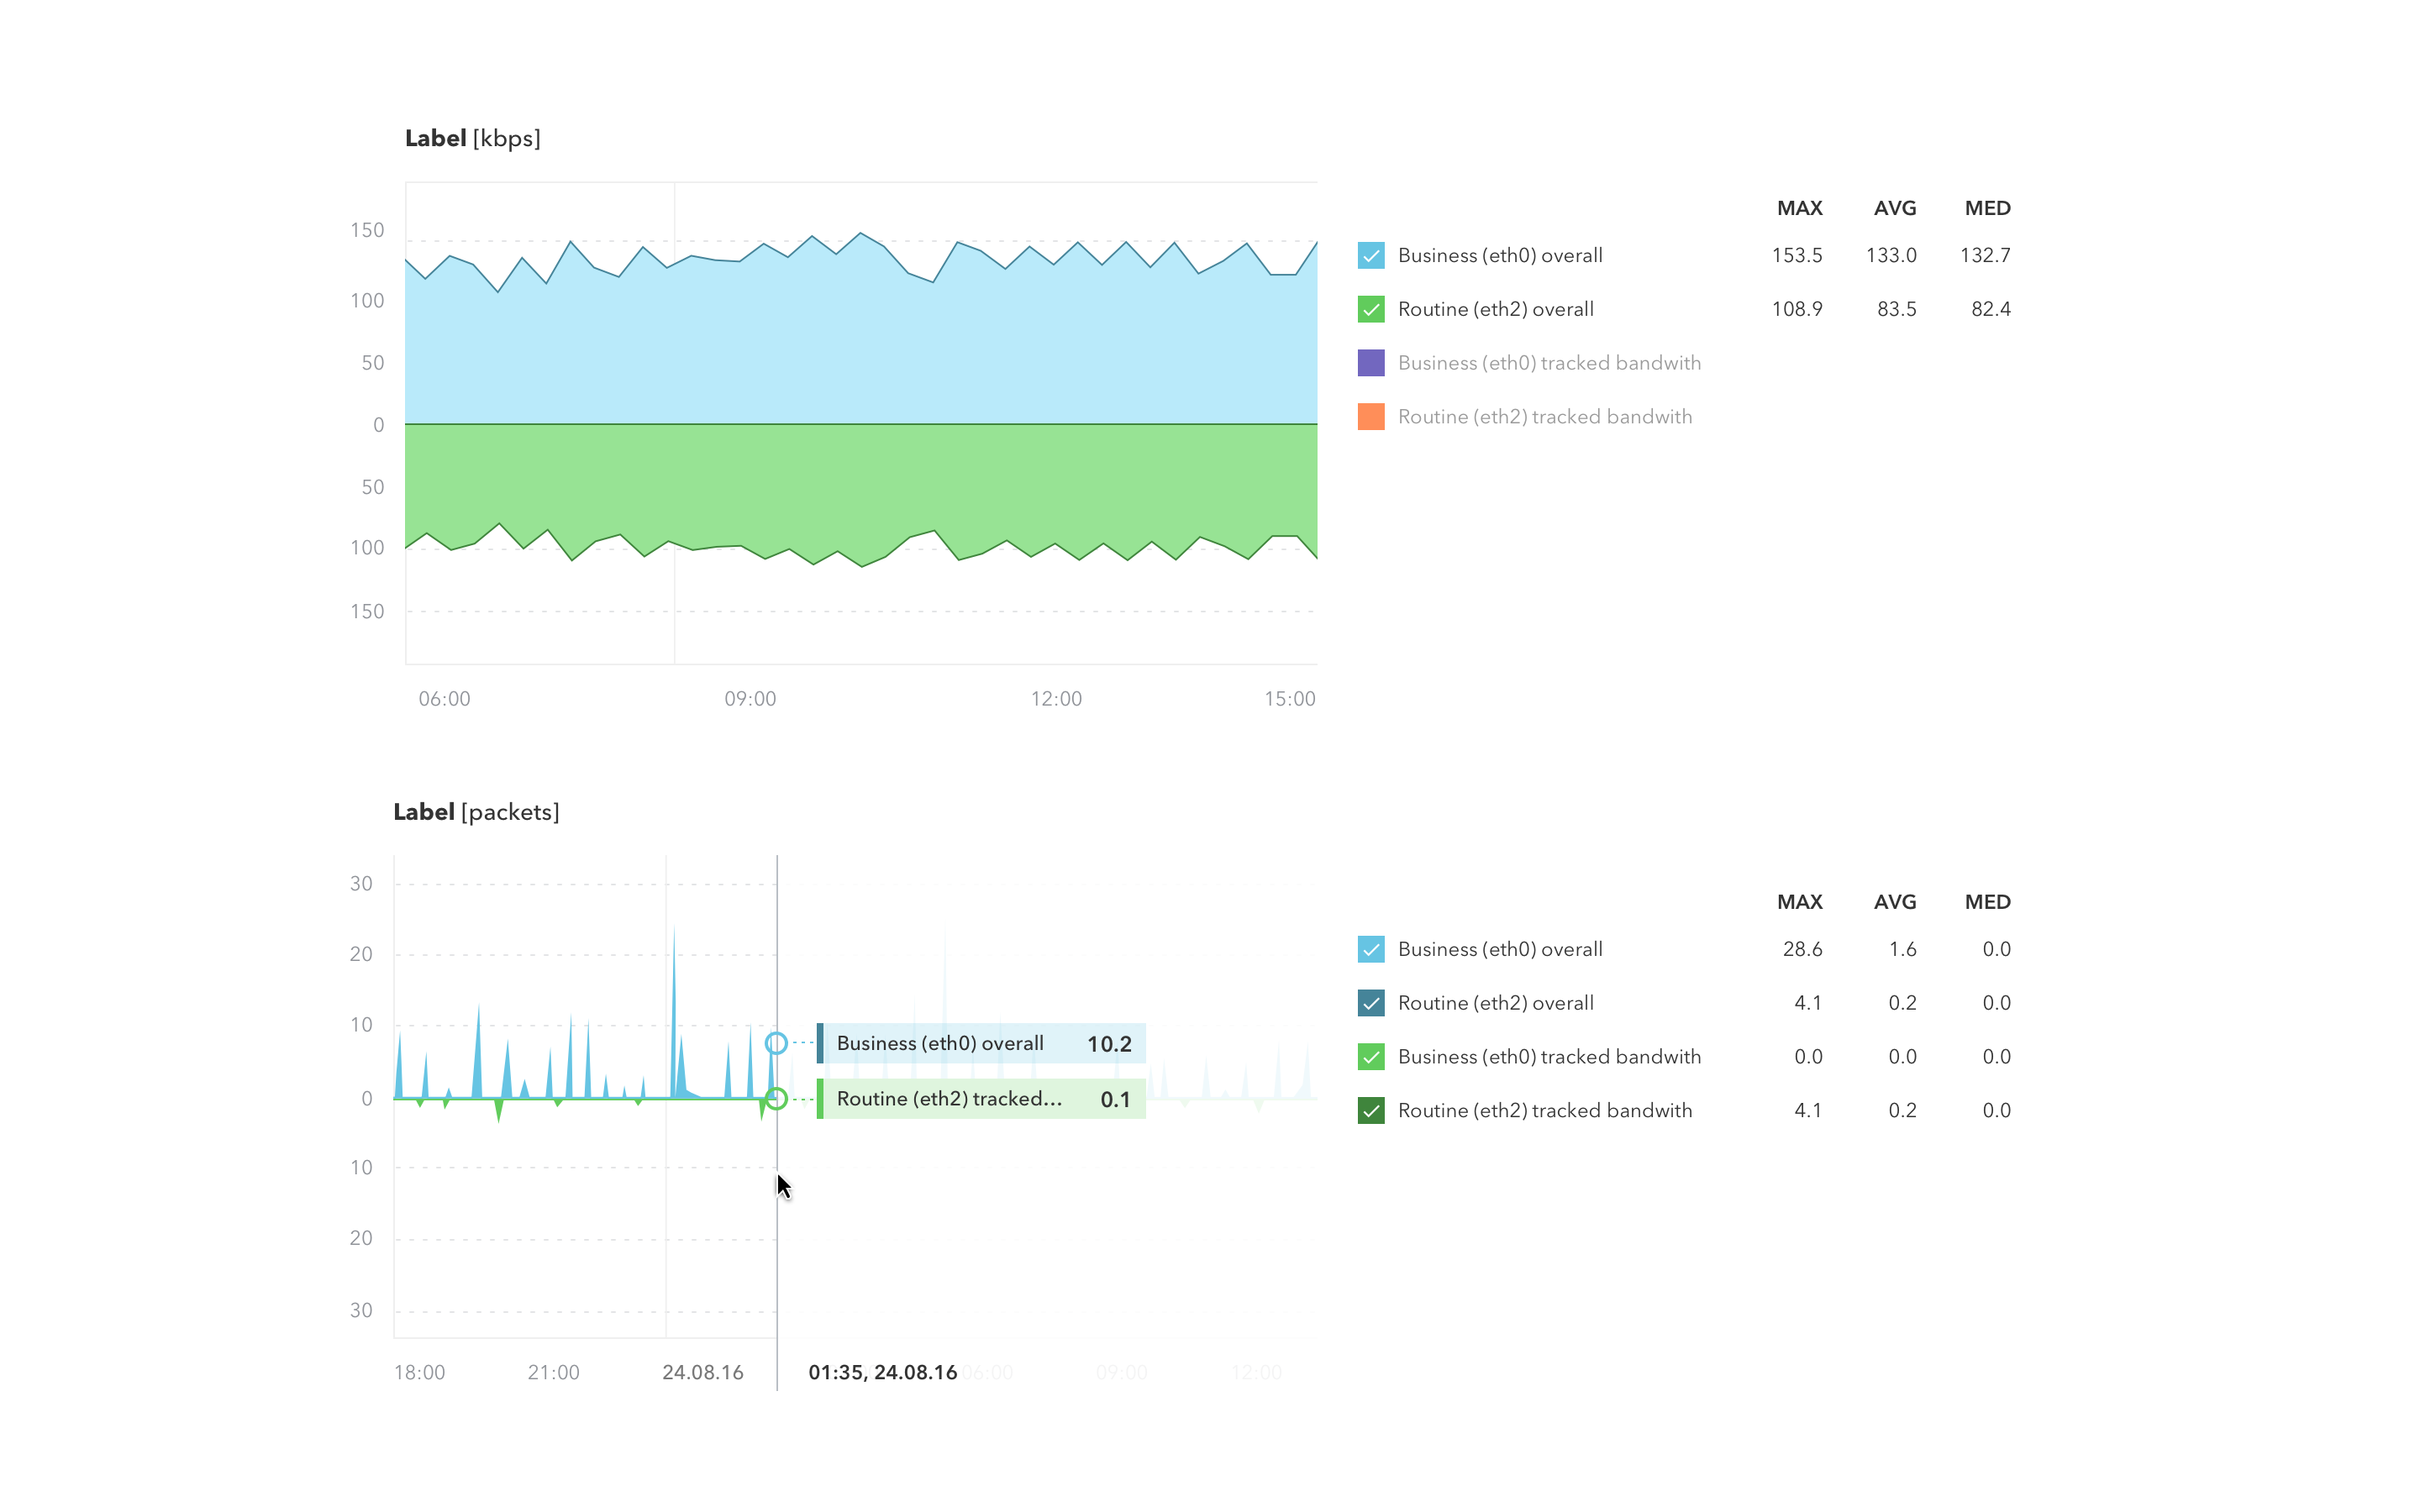Image resolution: width=2420 pixels, height=1512 pixels.
Task: Click the 153.5 max value
Action: click(1797, 255)
